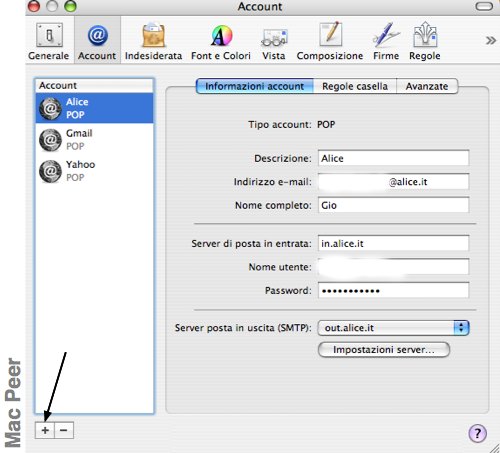Open the Regole rules pane
This screenshot has width=500, height=453.
click(x=425, y=42)
